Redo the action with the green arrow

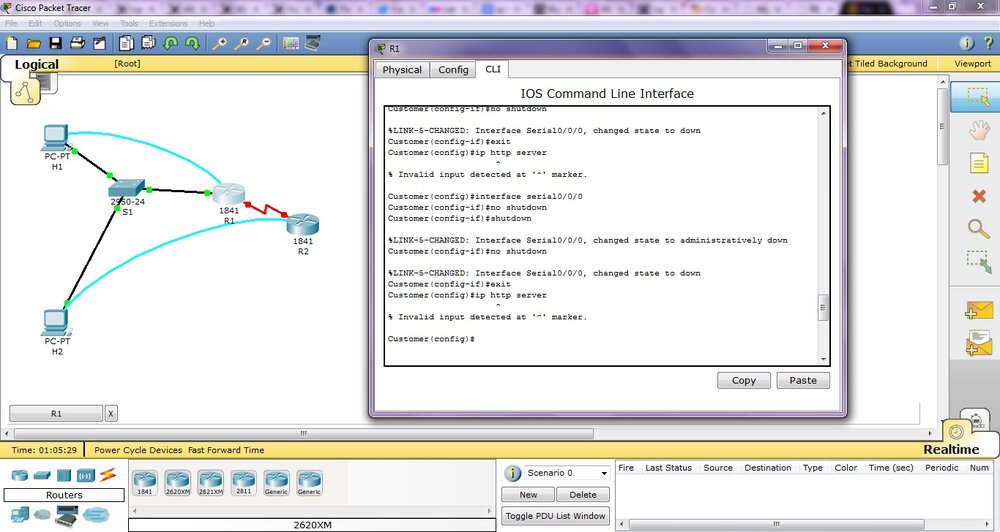tap(192, 43)
